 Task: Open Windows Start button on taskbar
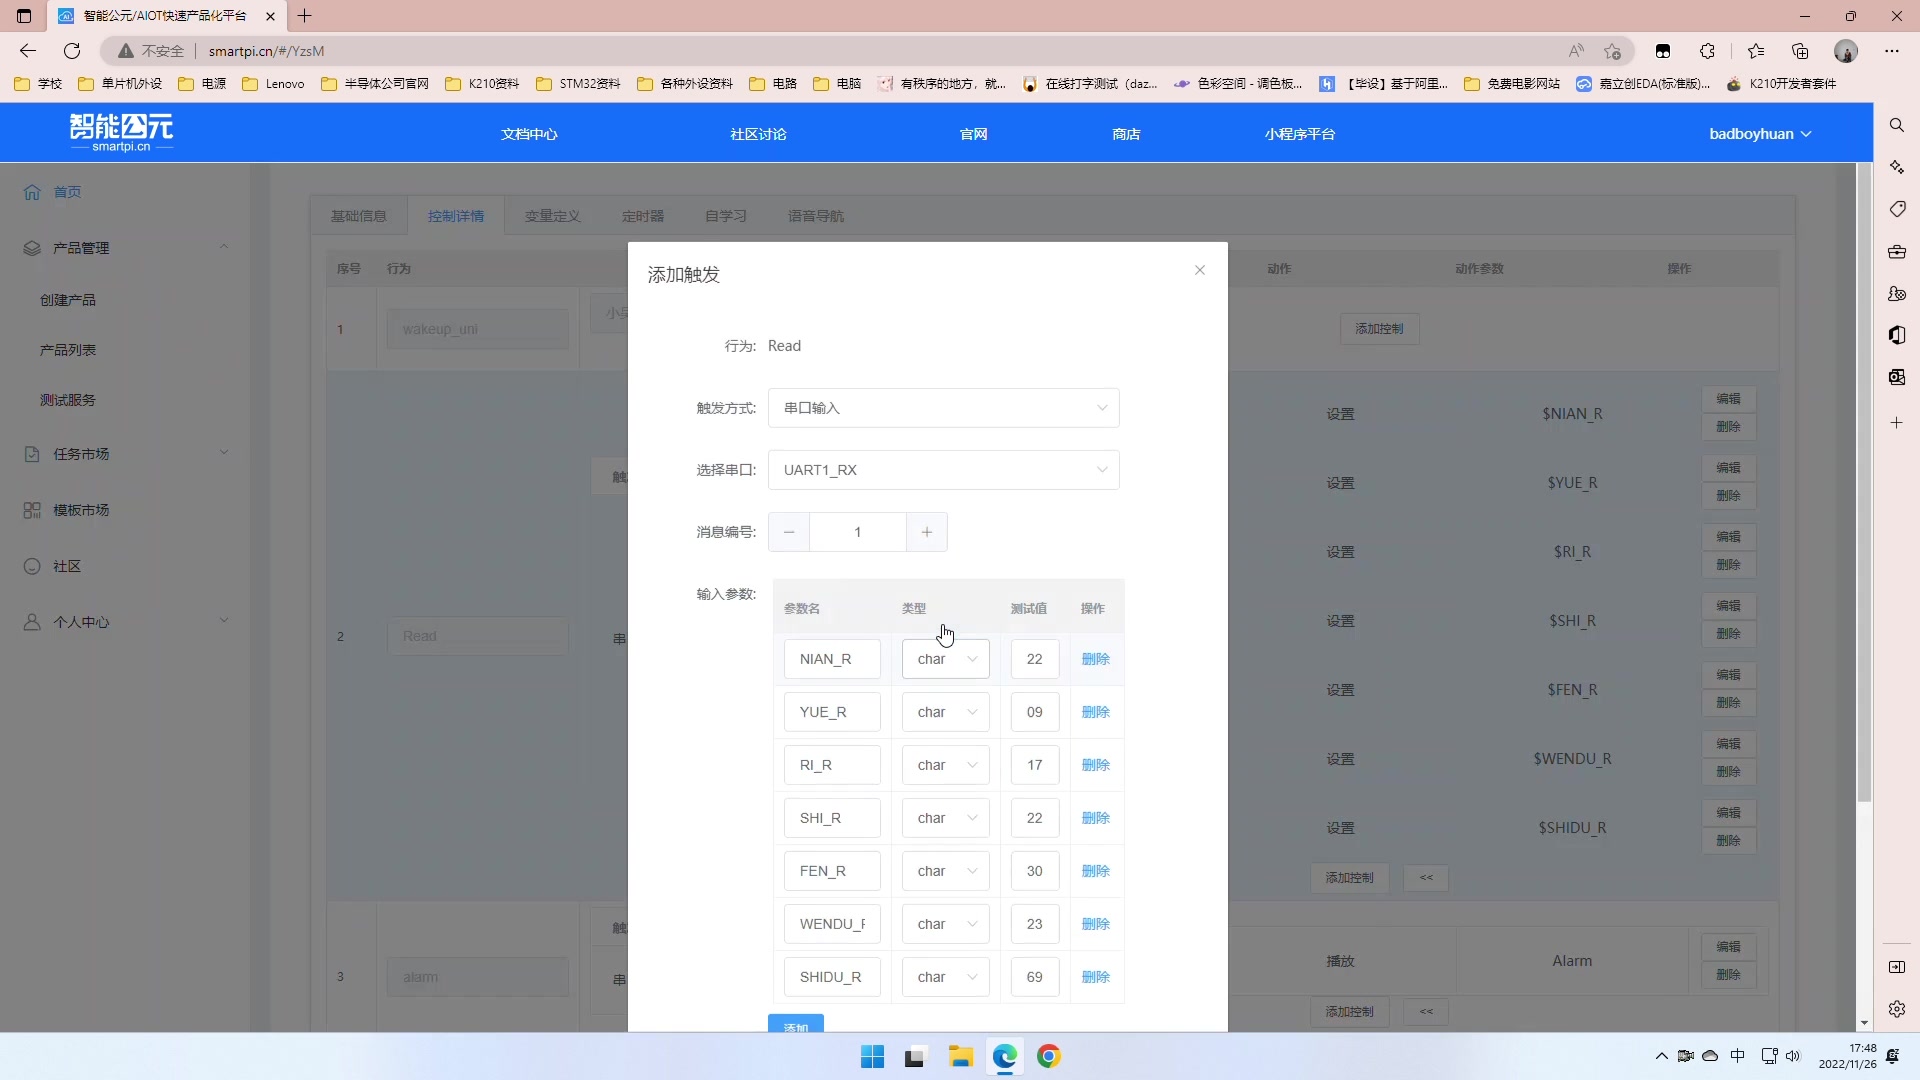pyautogui.click(x=872, y=1057)
